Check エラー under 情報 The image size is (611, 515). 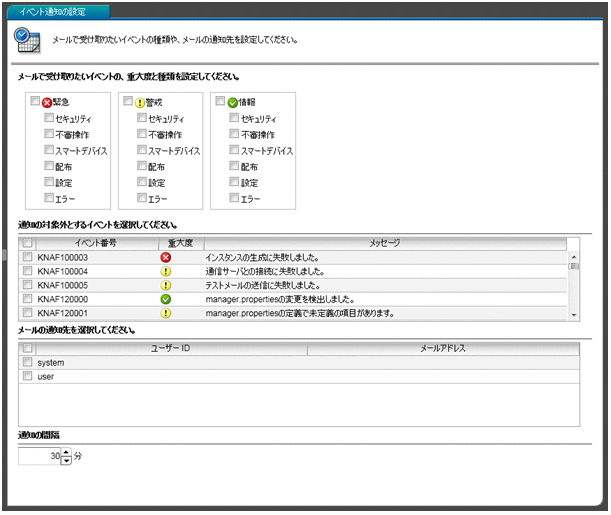234,198
